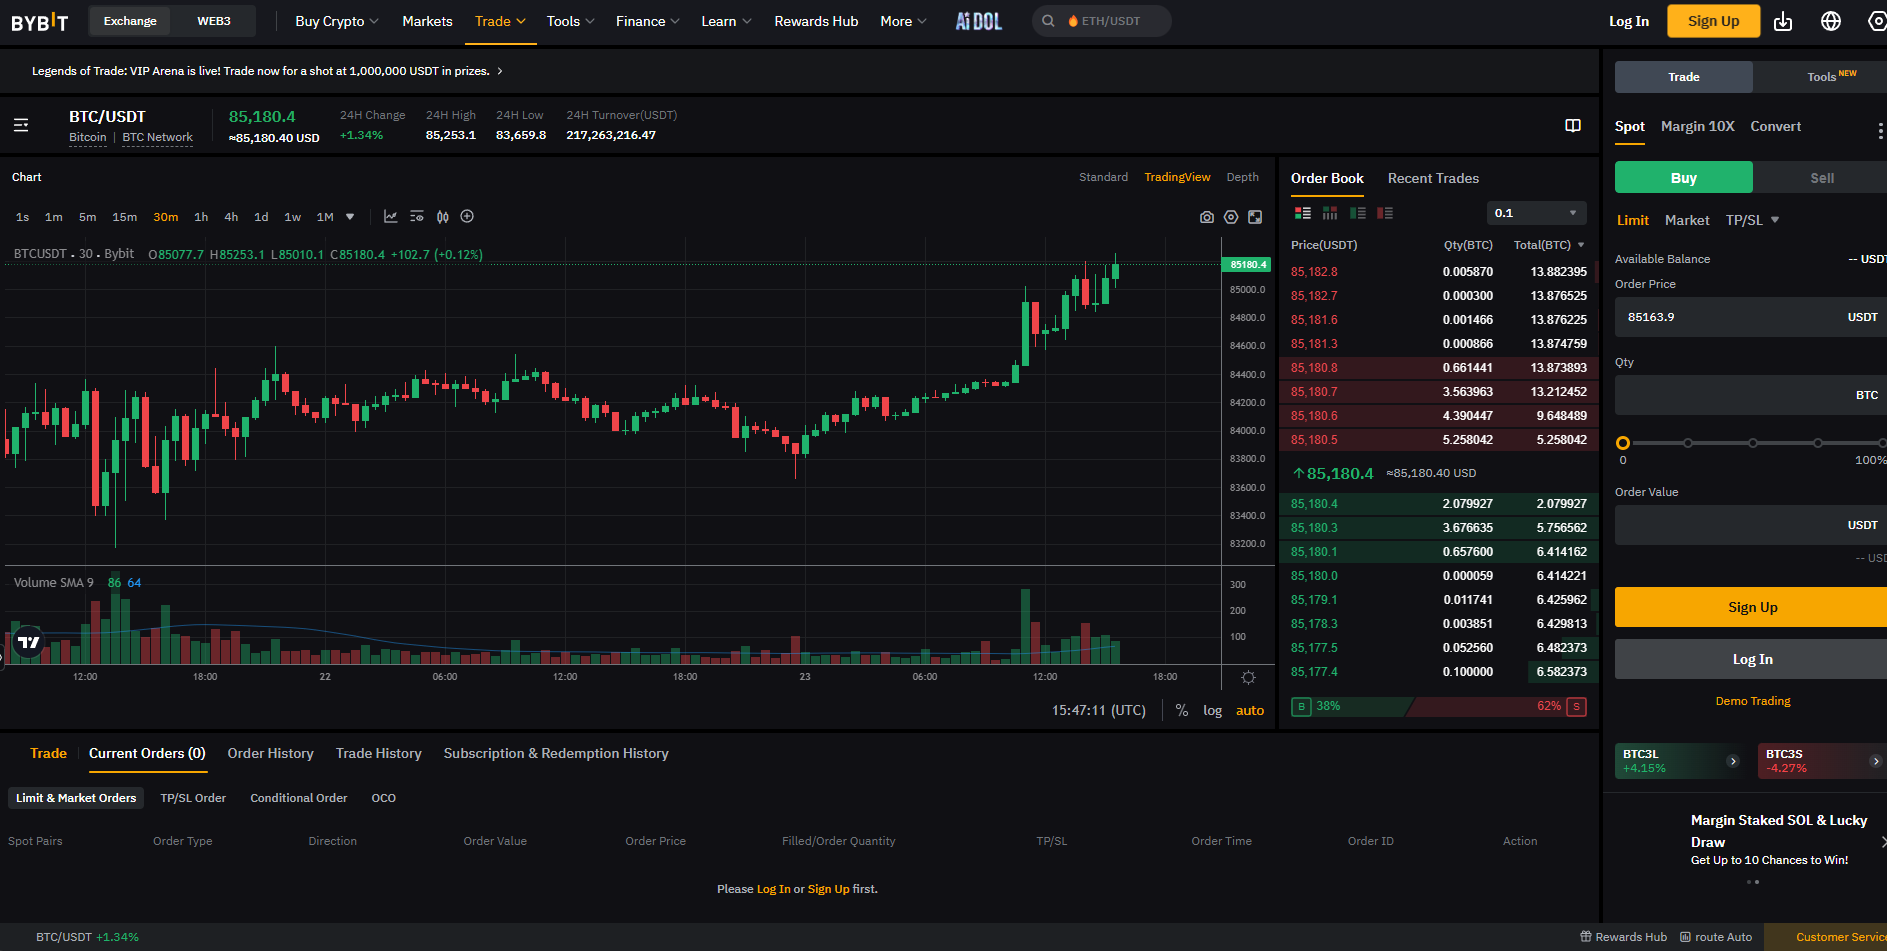The height and width of the screenshot is (951, 1887).
Task: Click the TradingView logo on chart
Action: coord(29,642)
